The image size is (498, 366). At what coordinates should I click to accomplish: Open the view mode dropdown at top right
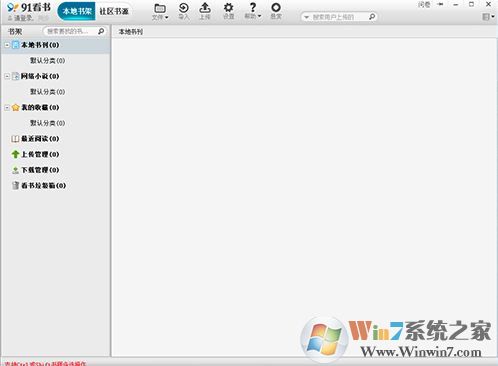coord(488,16)
